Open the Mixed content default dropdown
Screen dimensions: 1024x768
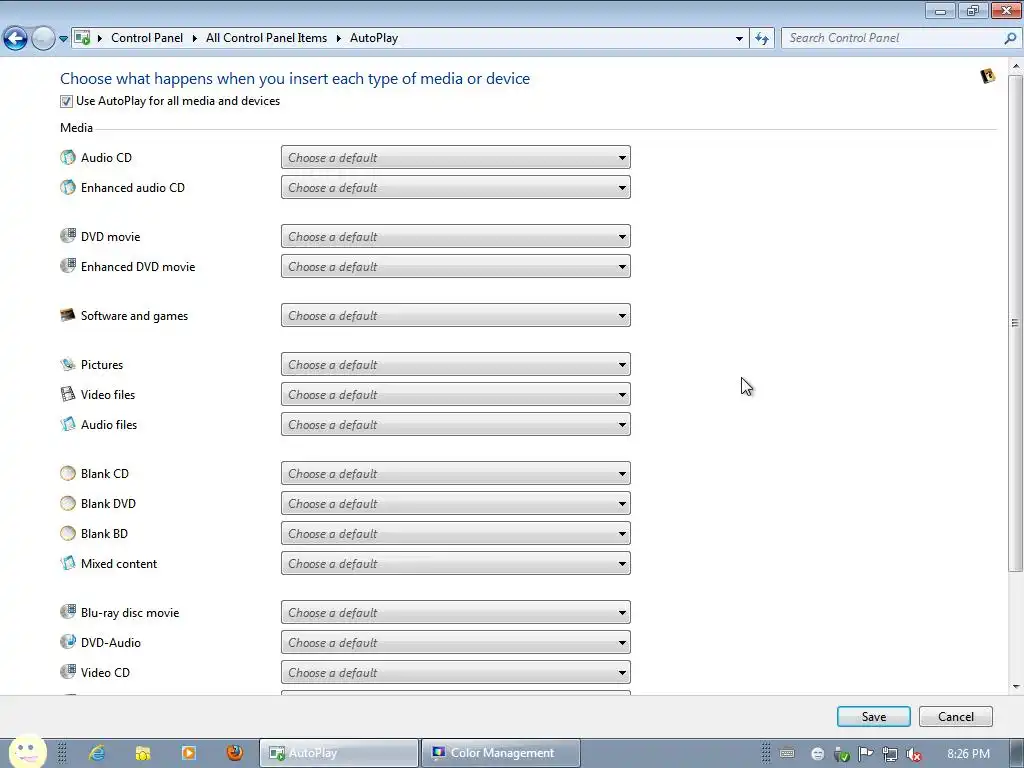click(x=456, y=564)
